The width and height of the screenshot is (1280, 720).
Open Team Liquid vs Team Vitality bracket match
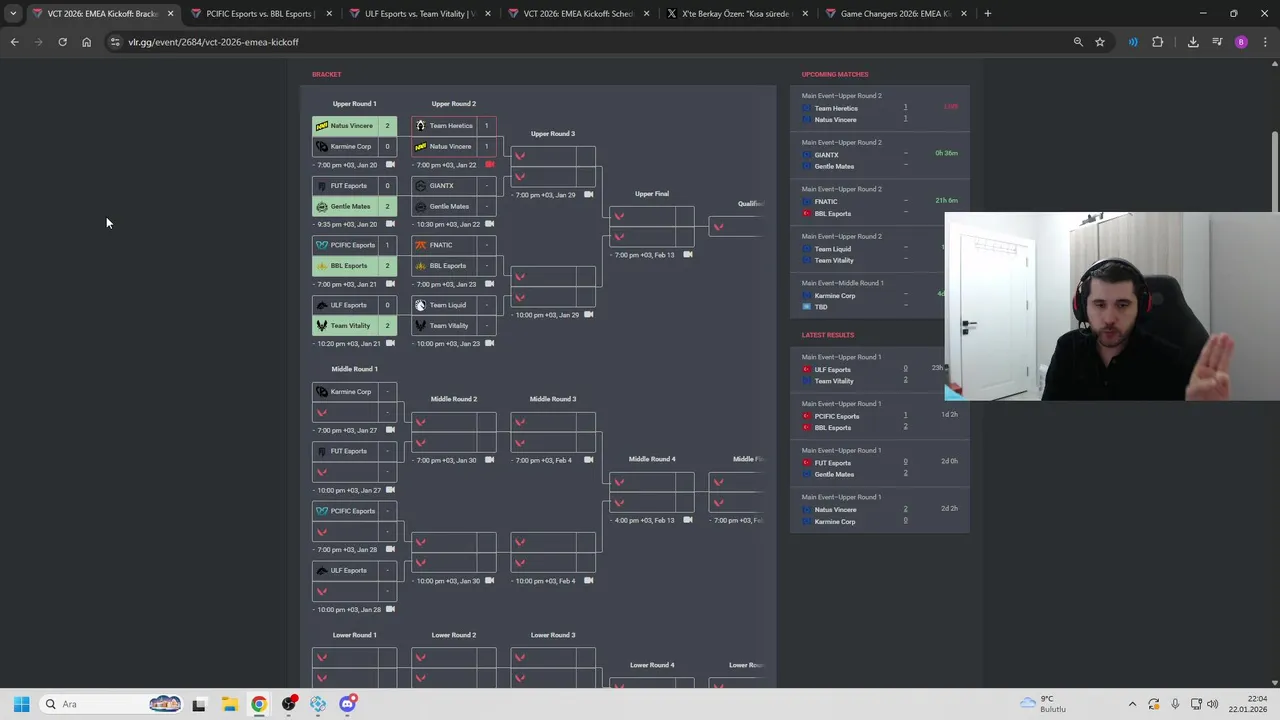(453, 315)
